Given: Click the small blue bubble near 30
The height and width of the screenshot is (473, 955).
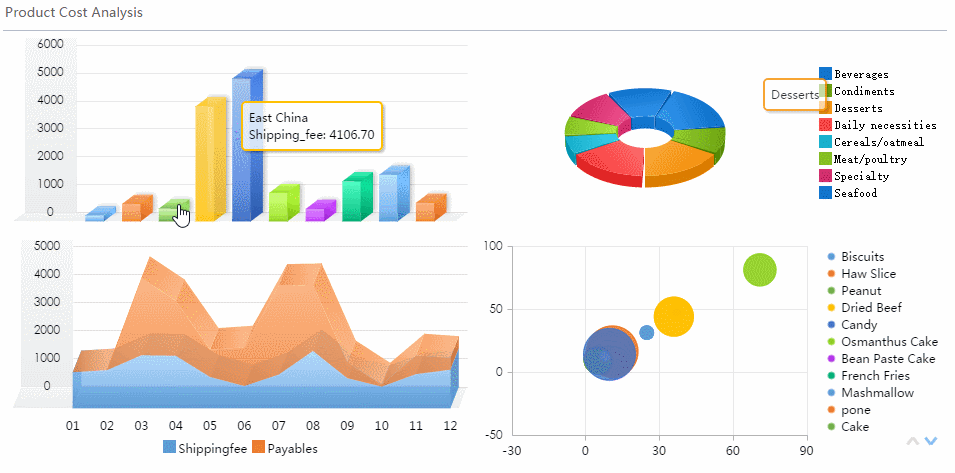Looking at the screenshot, I should [x=646, y=332].
